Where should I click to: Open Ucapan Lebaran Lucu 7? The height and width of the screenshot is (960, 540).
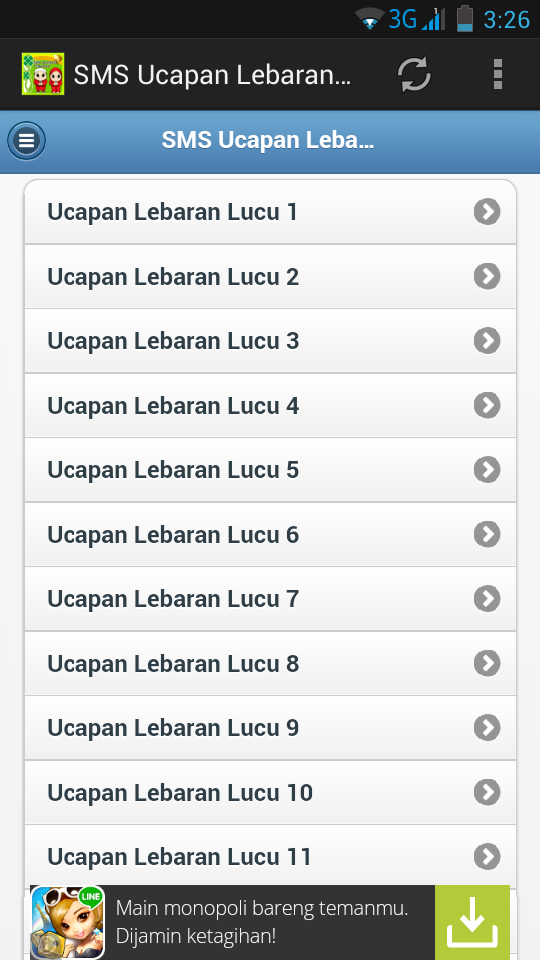point(270,599)
